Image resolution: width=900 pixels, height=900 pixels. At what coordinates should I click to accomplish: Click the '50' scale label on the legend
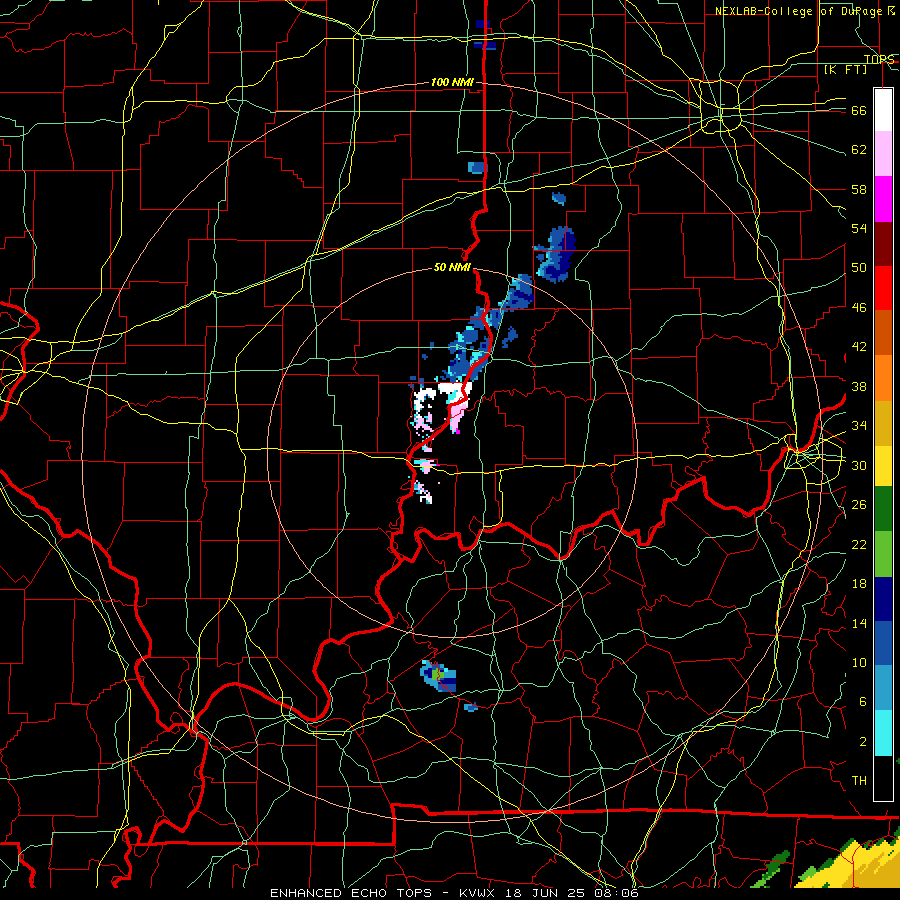(x=859, y=267)
